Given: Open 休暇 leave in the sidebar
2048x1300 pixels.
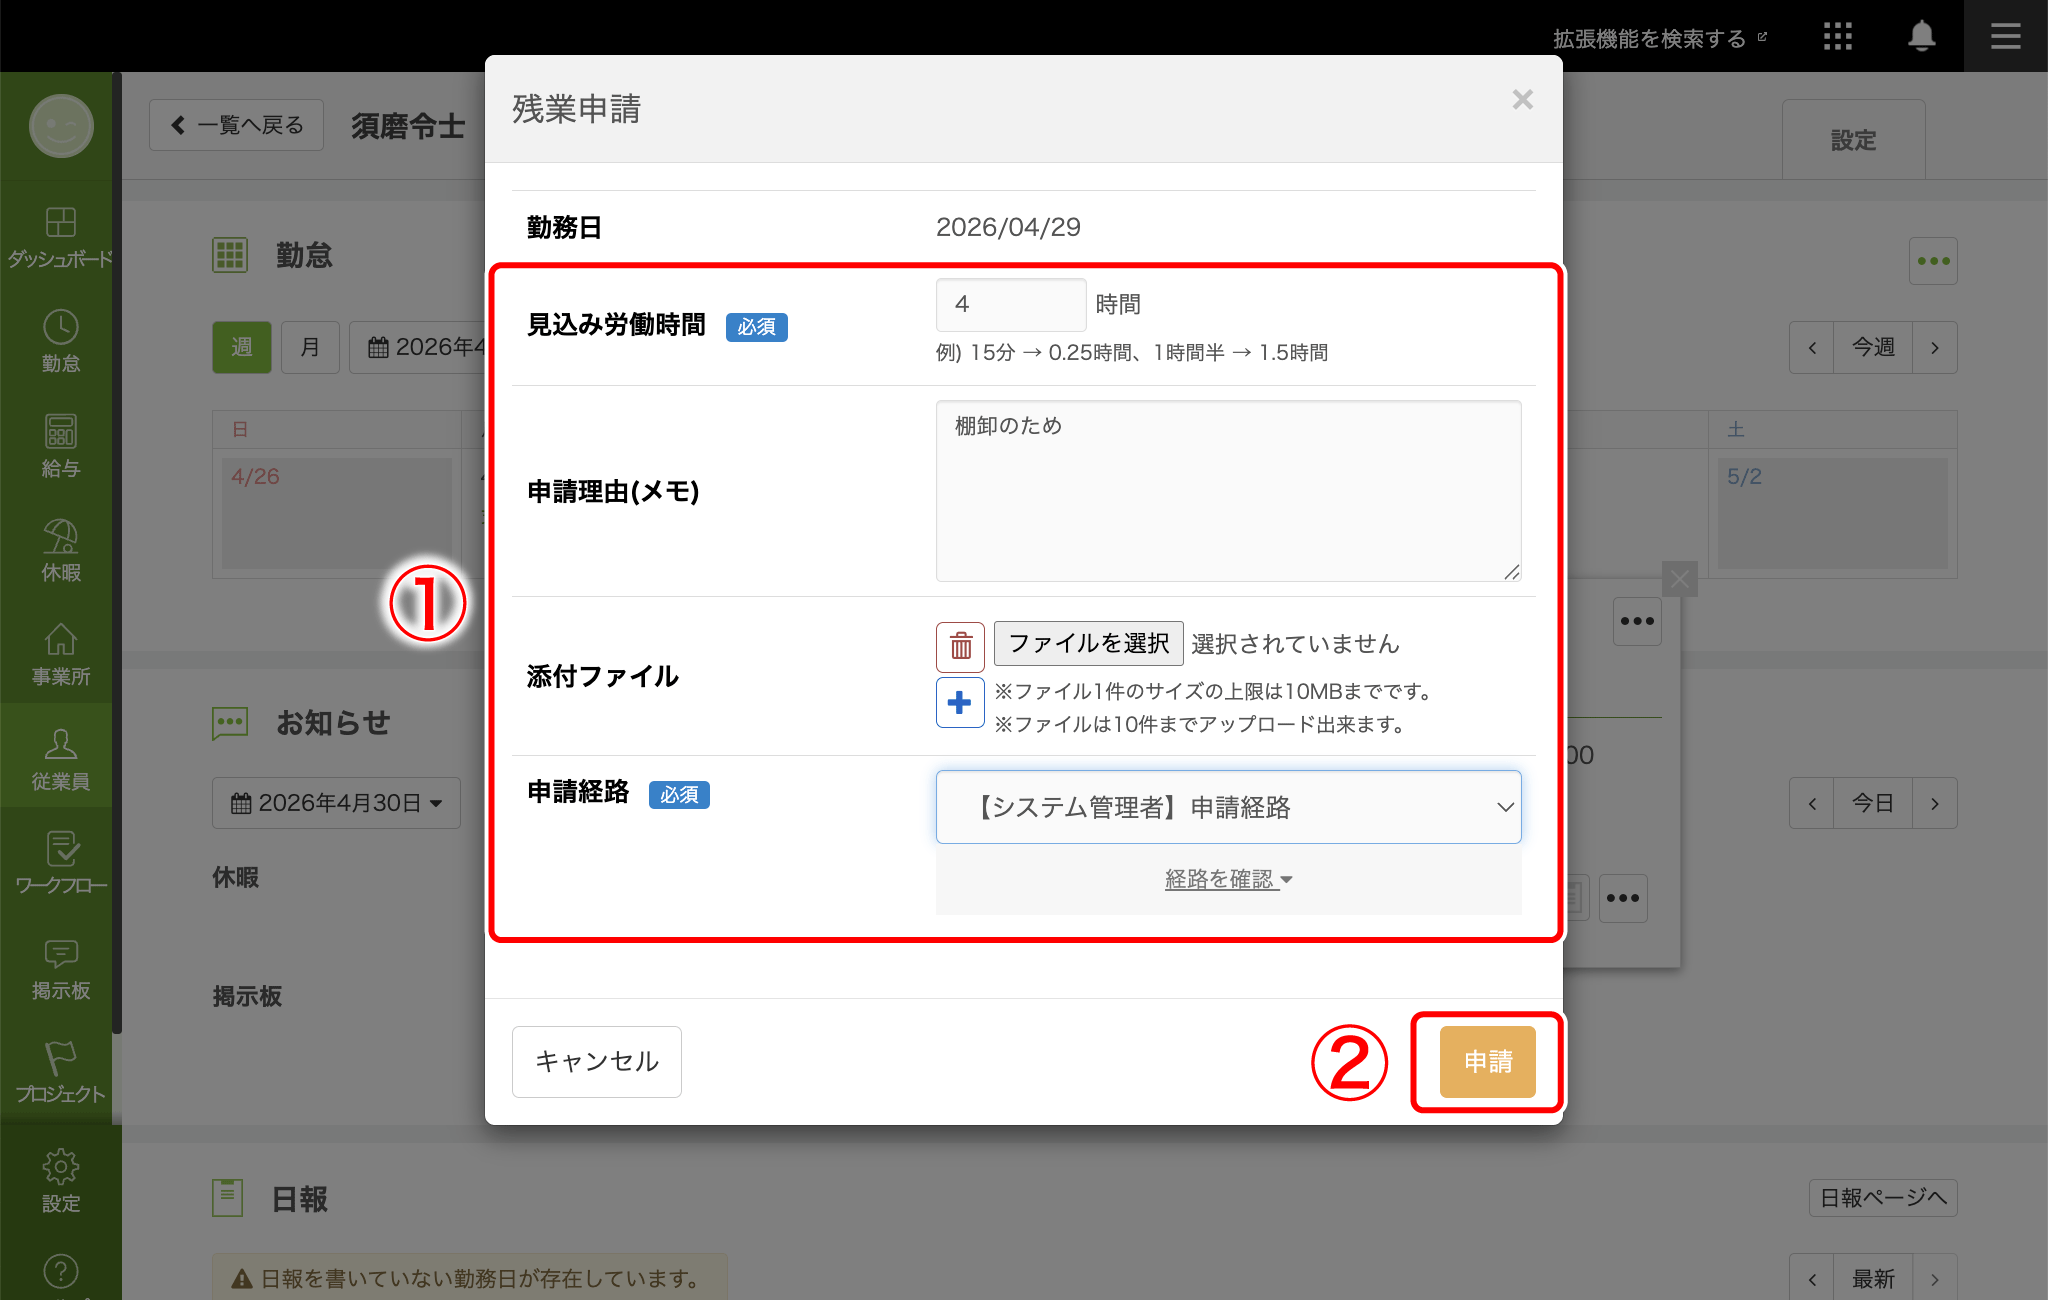Looking at the screenshot, I should 60,550.
